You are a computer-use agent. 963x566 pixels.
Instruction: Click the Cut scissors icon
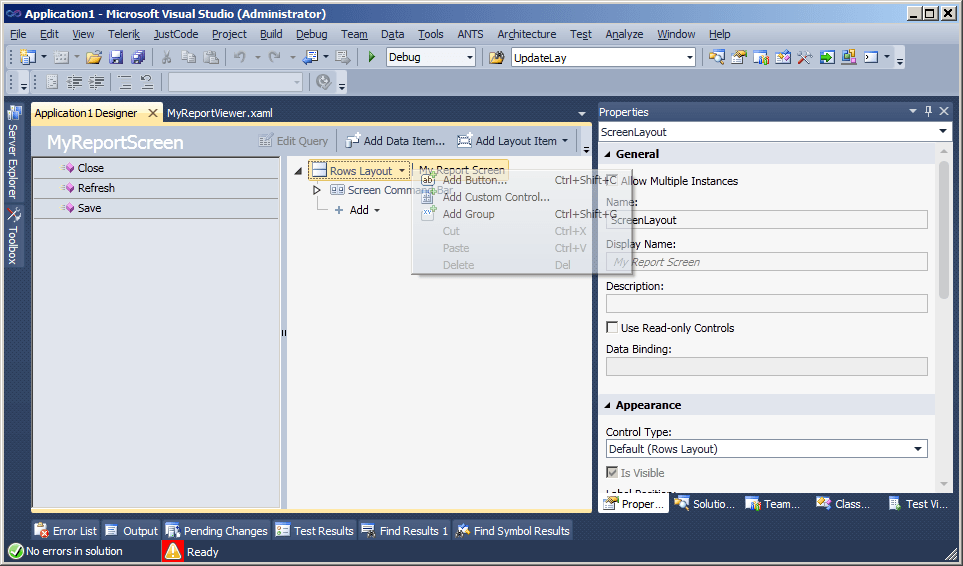166,58
